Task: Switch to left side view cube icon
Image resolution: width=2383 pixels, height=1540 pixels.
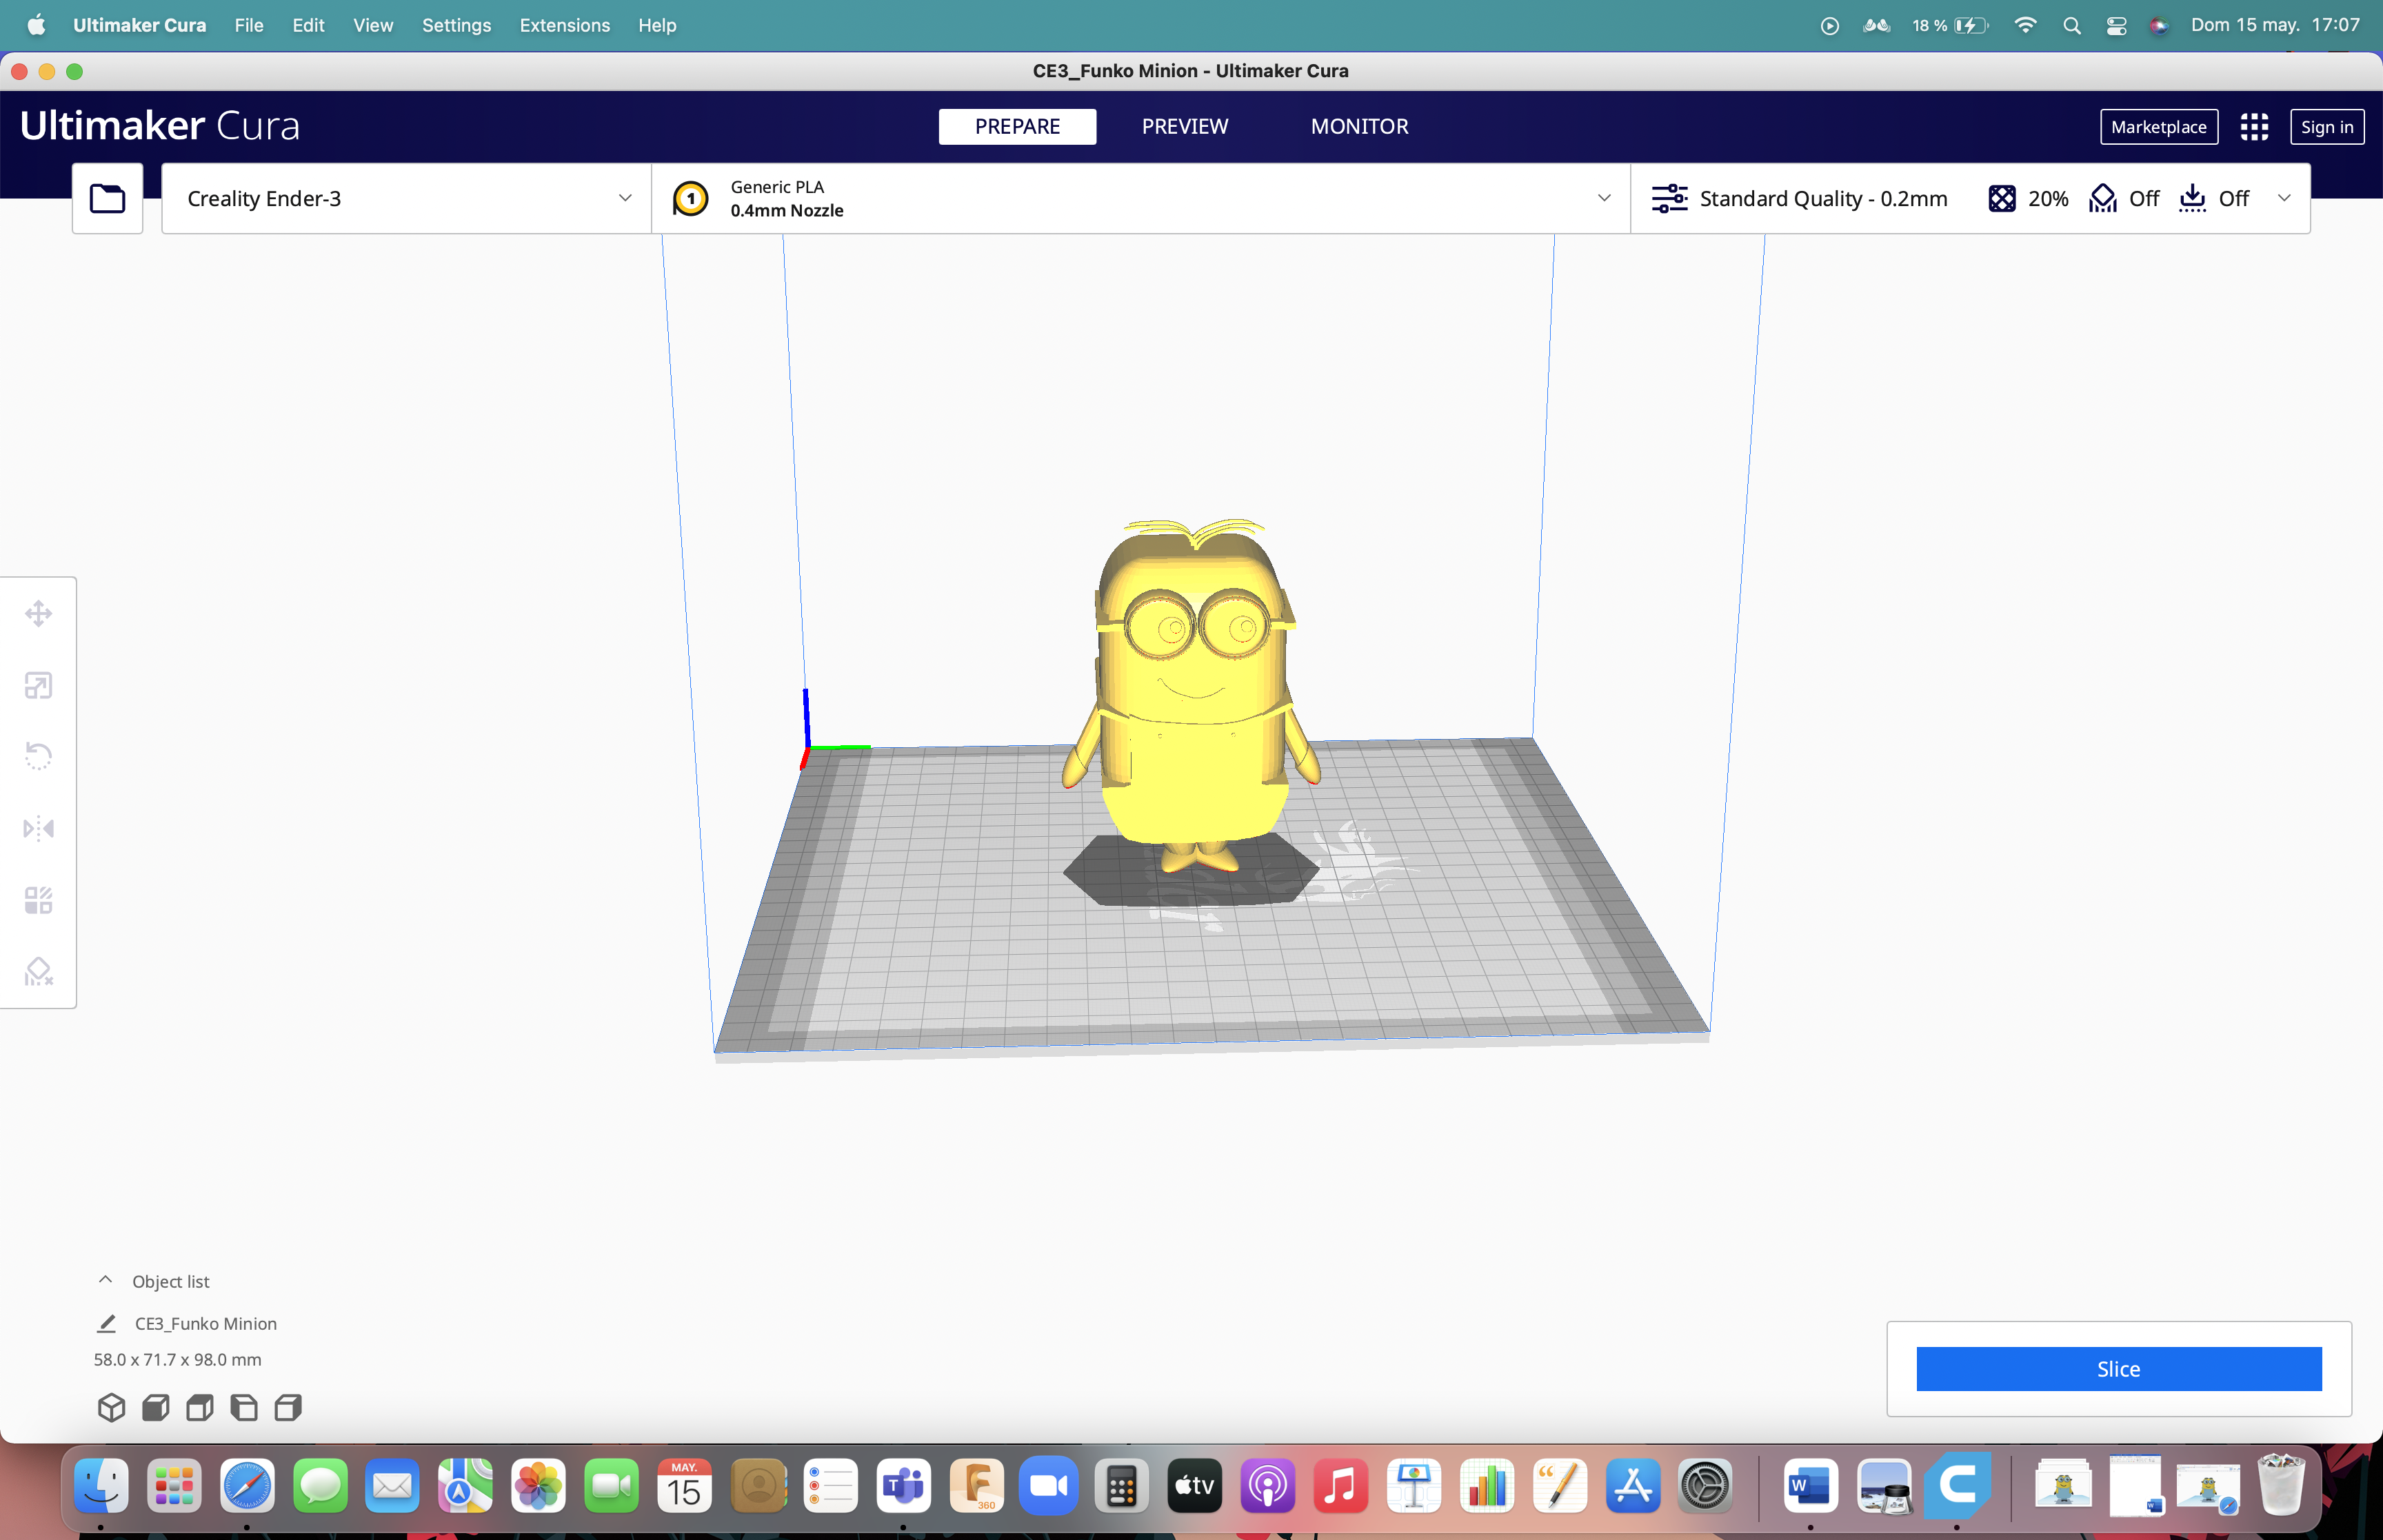Action: [244, 1408]
